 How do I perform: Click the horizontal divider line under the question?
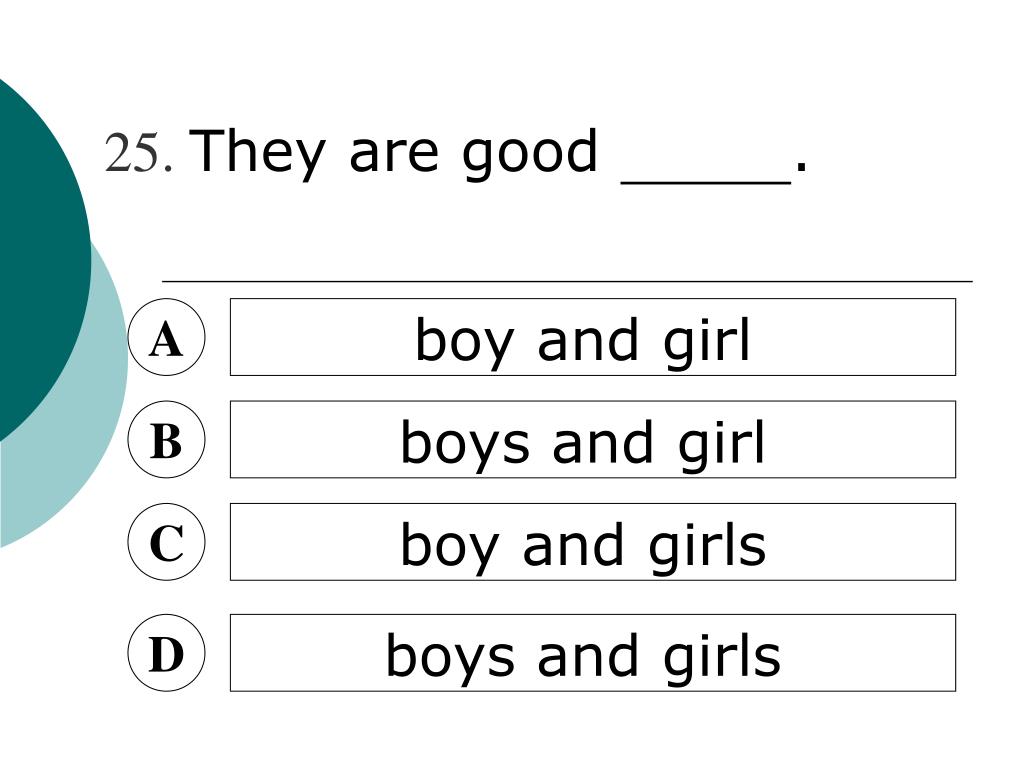pos(567,281)
